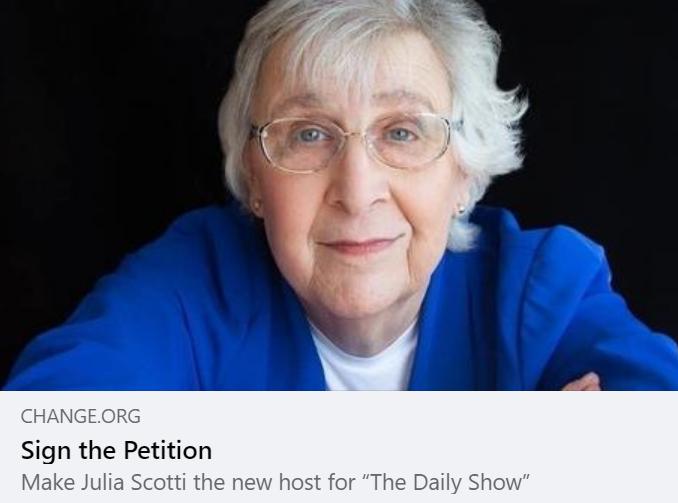The width and height of the screenshot is (678, 503).
Task: Click the empty gray area right of headline
Action: (x=445, y=450)
